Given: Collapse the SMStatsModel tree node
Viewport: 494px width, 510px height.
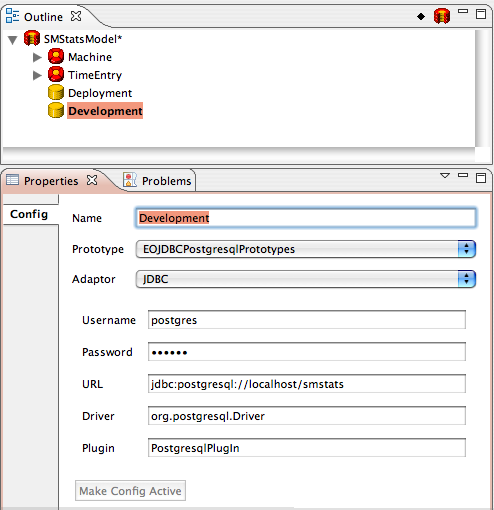Looking at the screenshot, I should (x=13, y=40).
